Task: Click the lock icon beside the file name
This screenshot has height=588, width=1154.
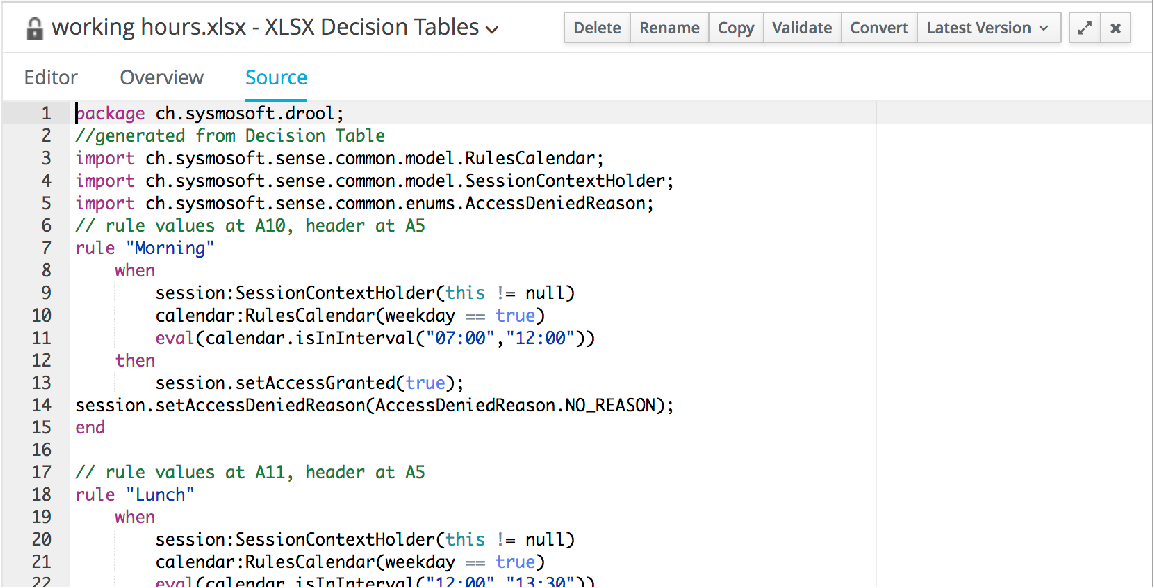Action: point(34,28)
